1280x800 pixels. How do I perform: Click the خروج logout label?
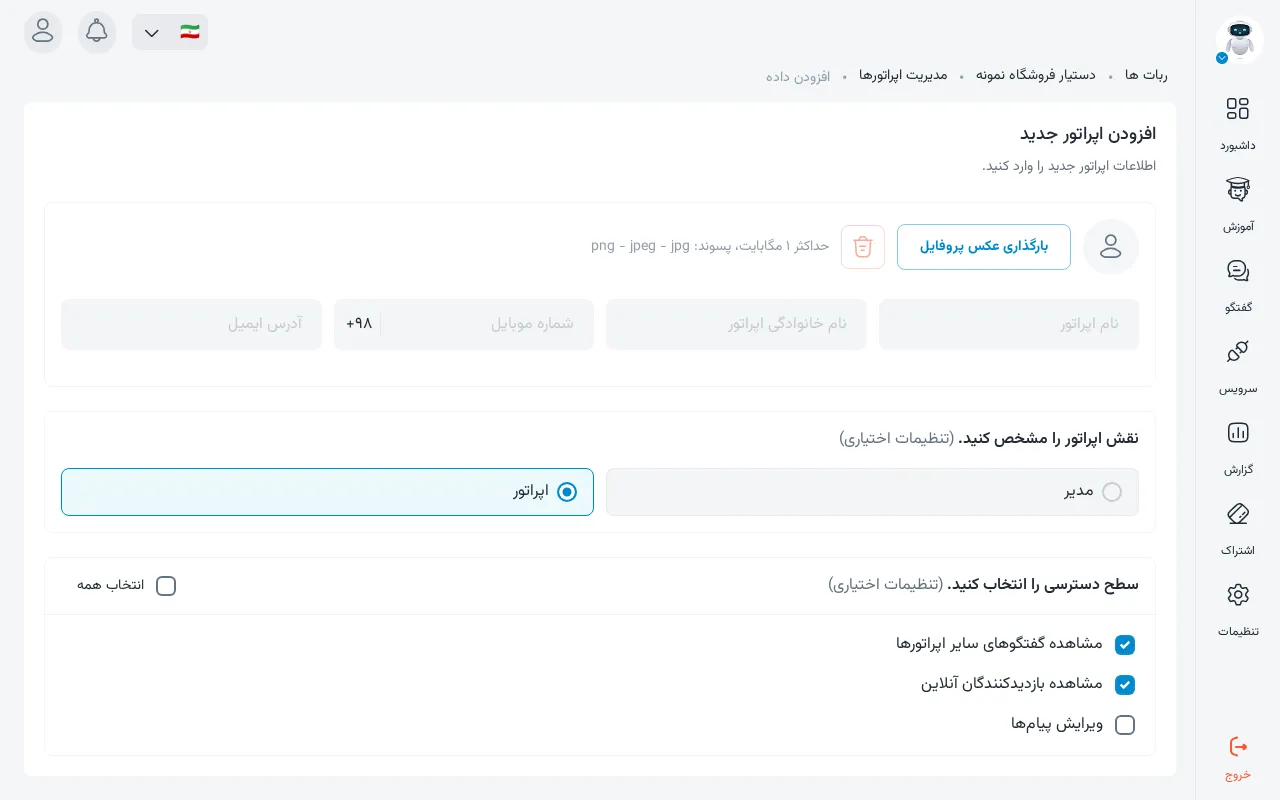(x=1238, y=774)
